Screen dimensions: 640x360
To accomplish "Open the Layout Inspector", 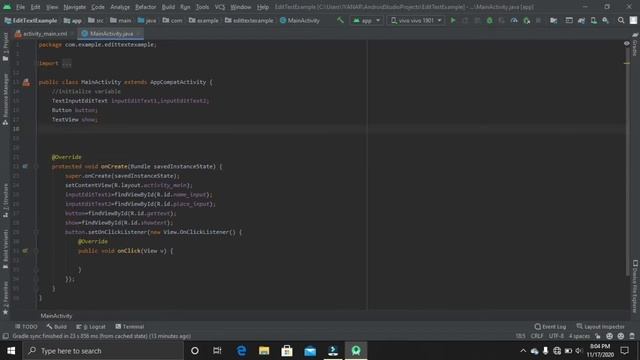I will coord(600,327).
